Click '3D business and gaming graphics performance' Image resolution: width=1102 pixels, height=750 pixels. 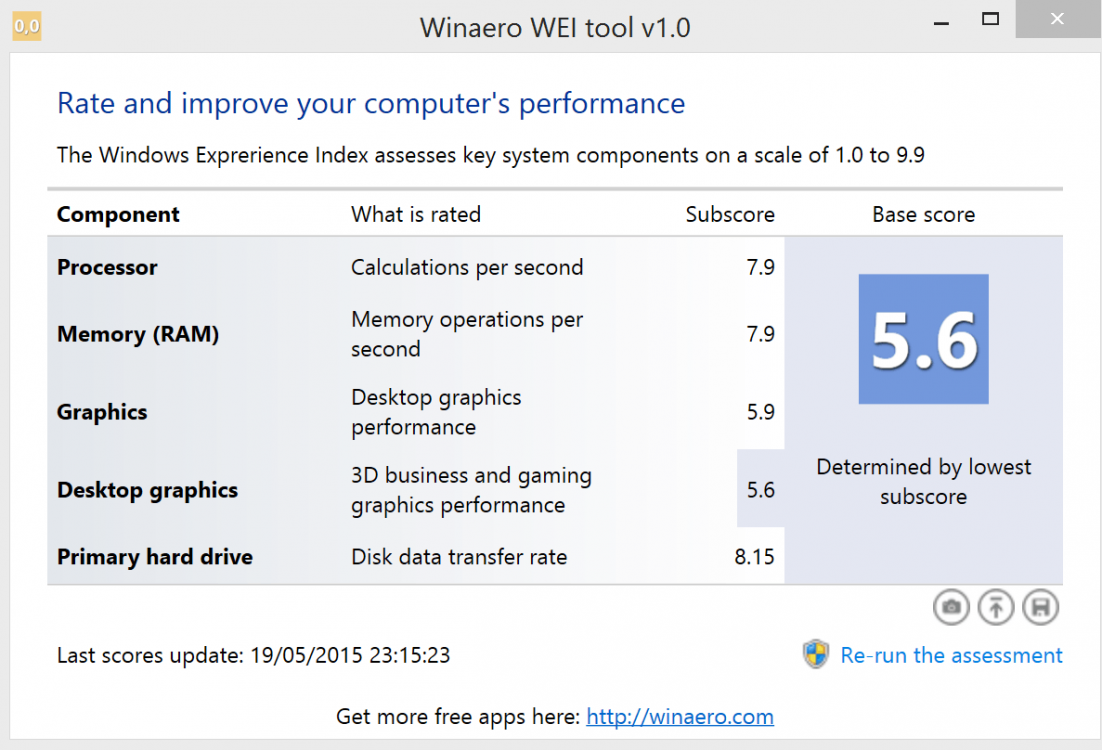471,490
